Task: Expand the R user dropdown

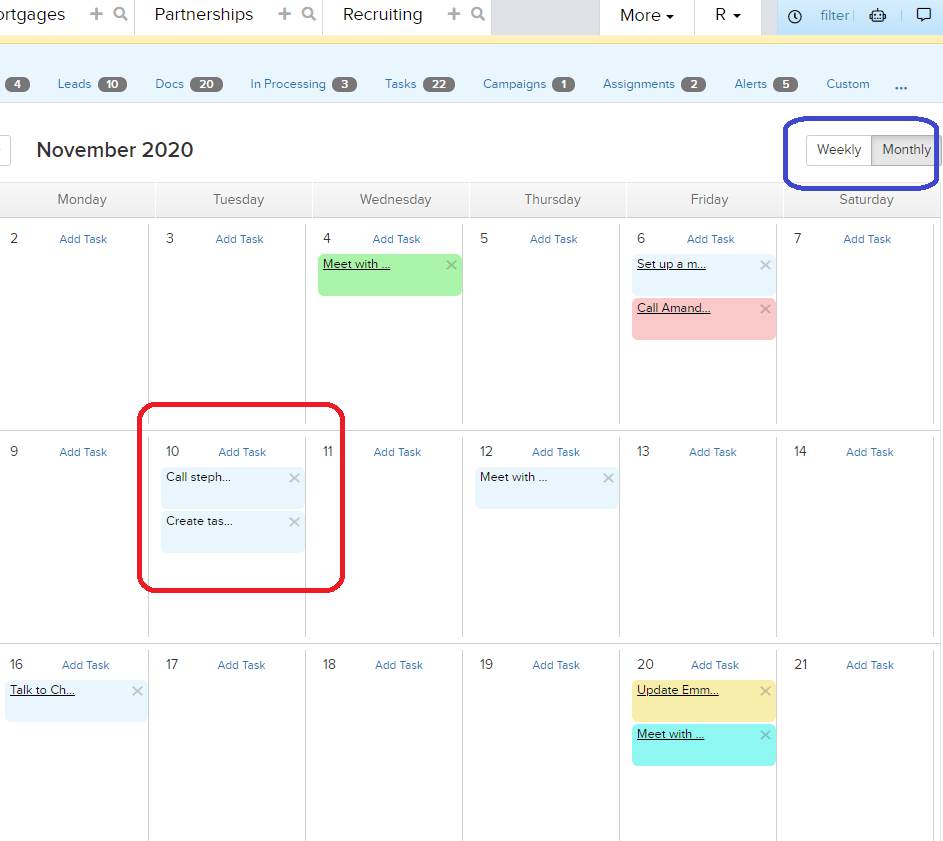Action: click(728, 15)
